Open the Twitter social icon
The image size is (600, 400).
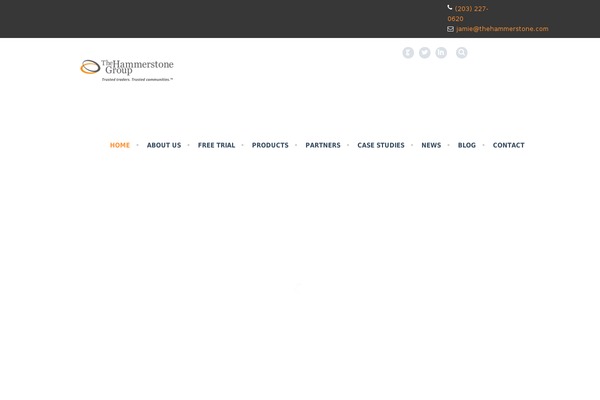pyautogui.click(x=424, y=52)
